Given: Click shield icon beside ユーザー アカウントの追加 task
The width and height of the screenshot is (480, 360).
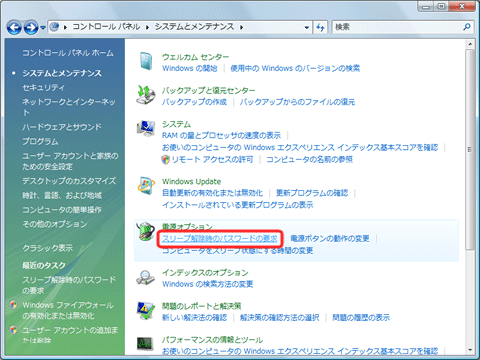Looking at the screenshot, I should pos(13,330).
